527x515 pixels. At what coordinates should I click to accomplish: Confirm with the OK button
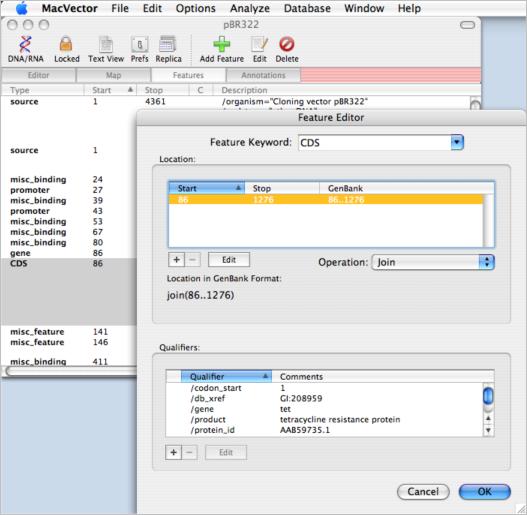point(484,492)
